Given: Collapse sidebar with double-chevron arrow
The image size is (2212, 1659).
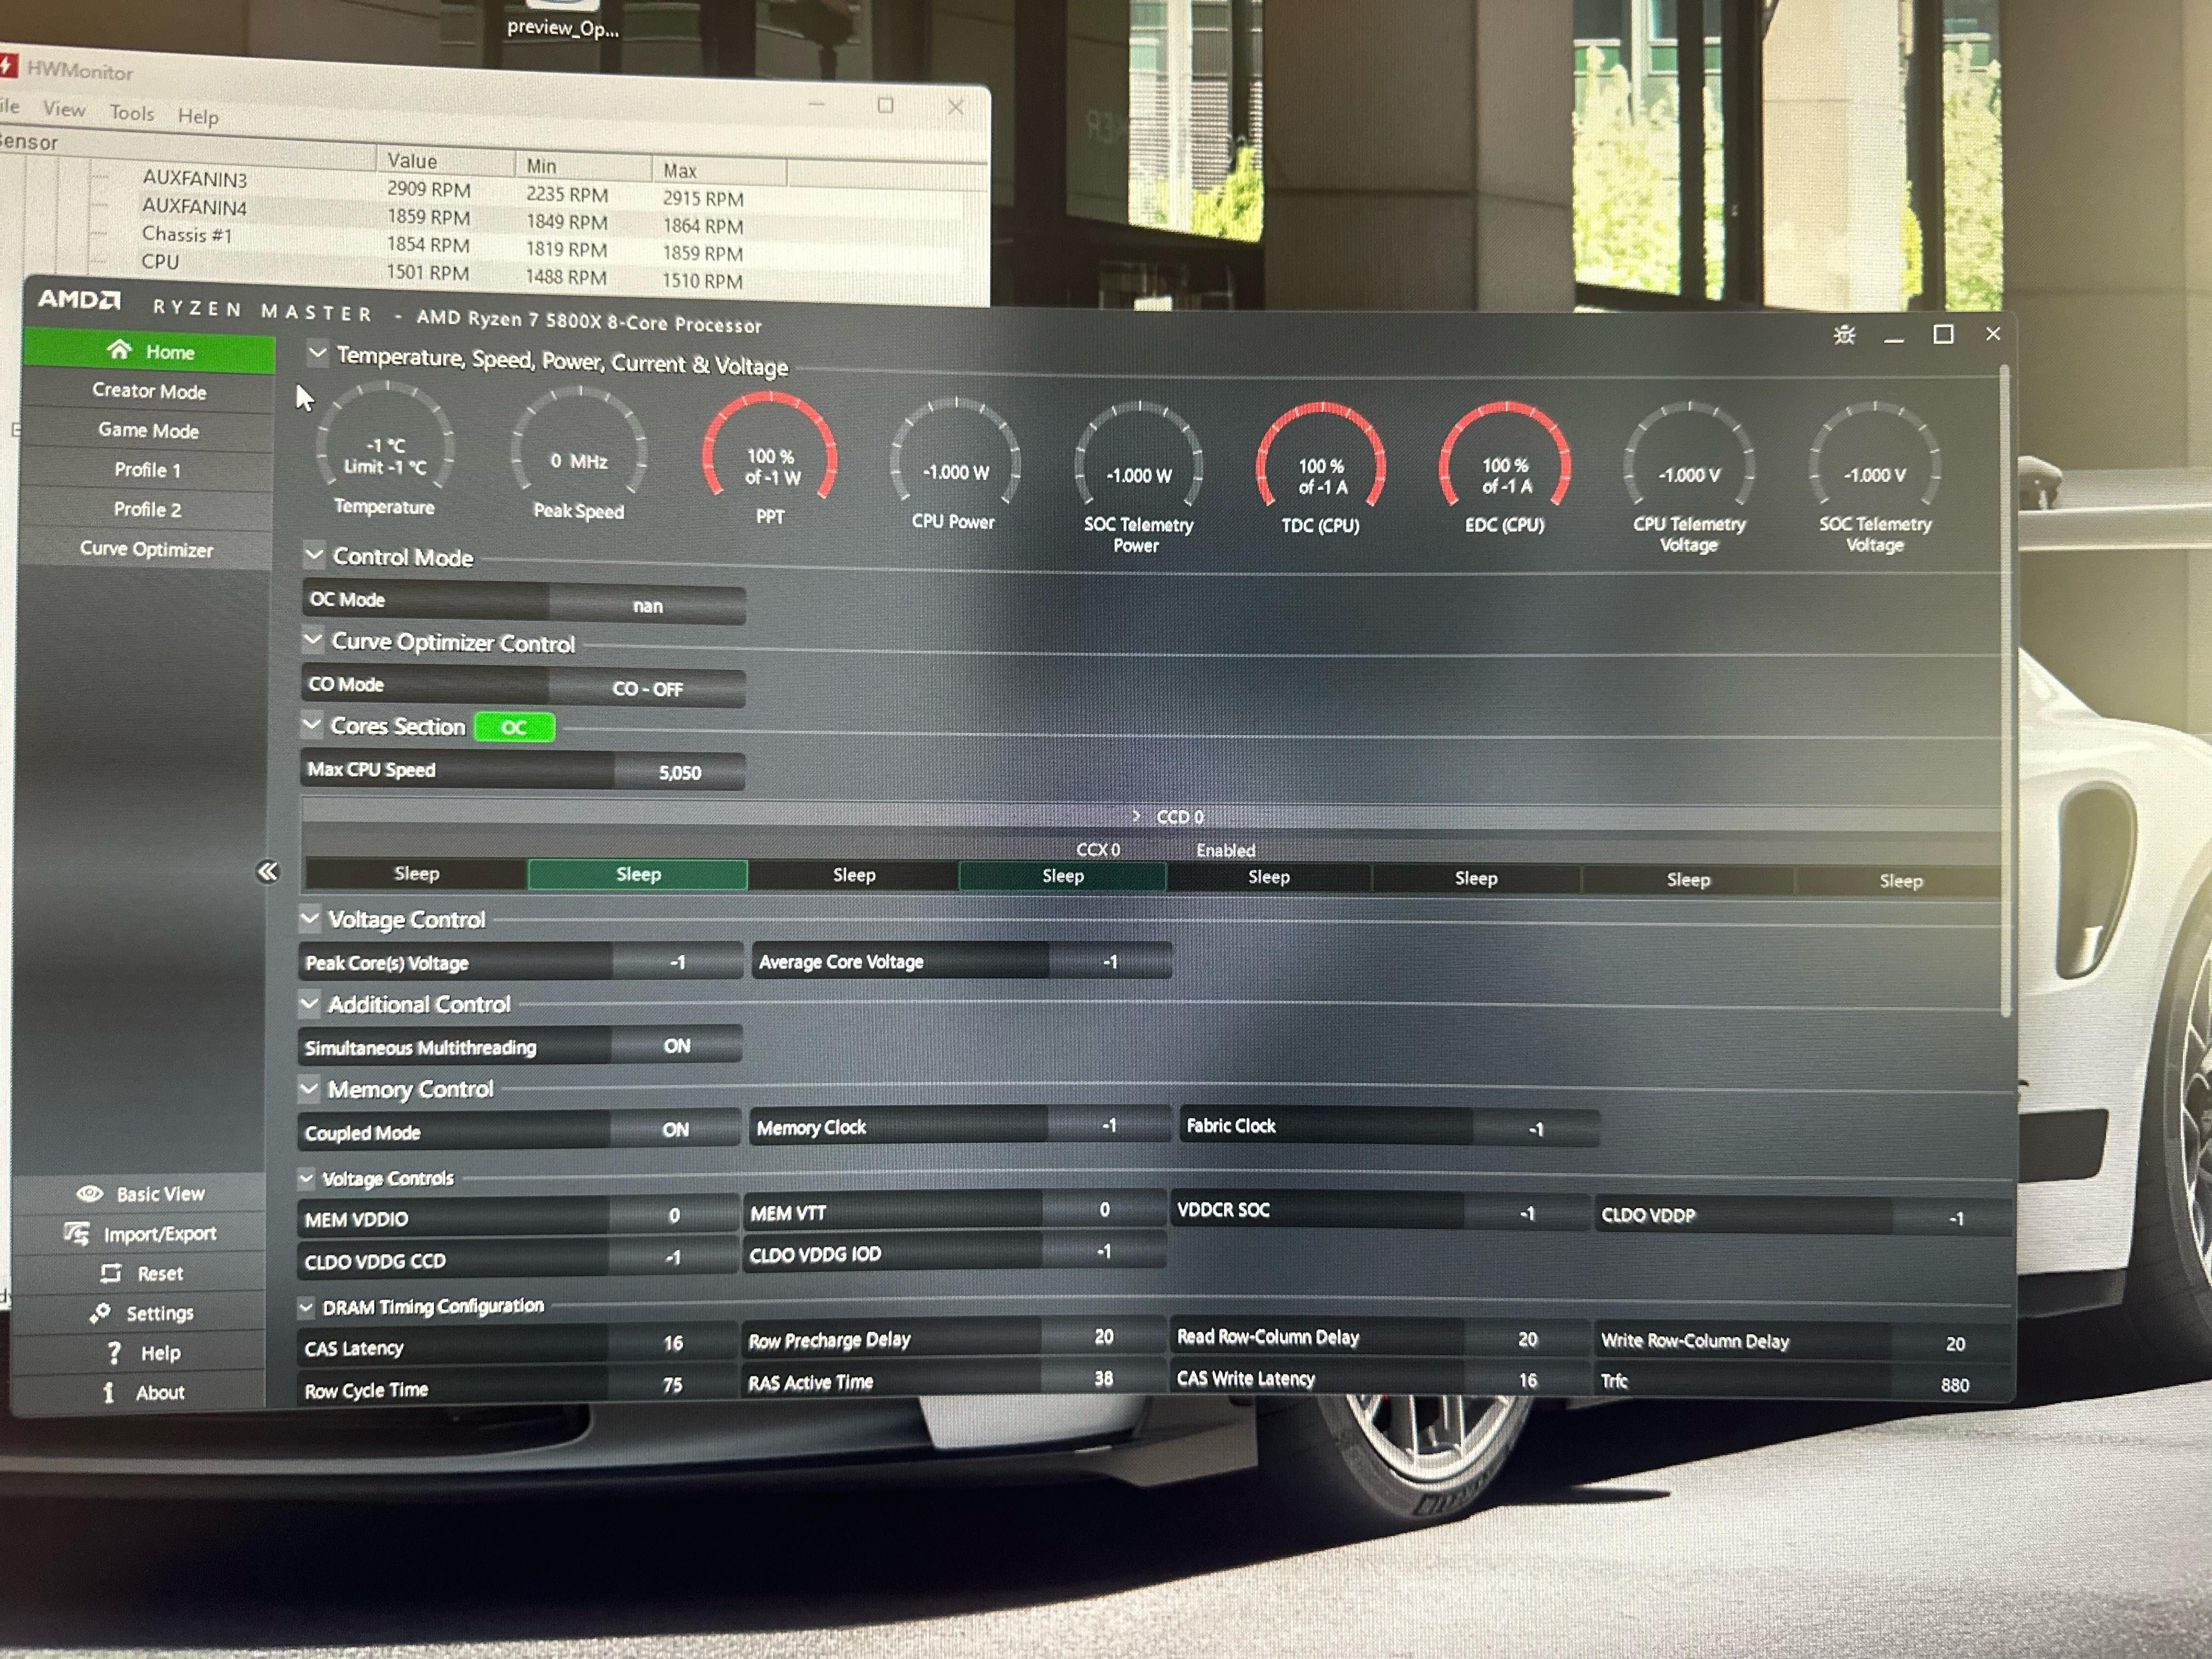Looking at the screenshot, I should (267, 871).
